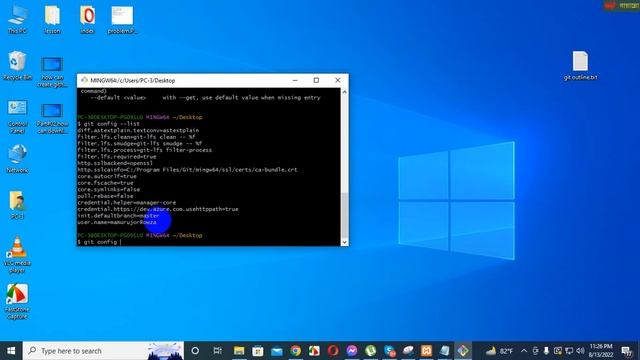Open Task View on taskbar

point(218,351)
